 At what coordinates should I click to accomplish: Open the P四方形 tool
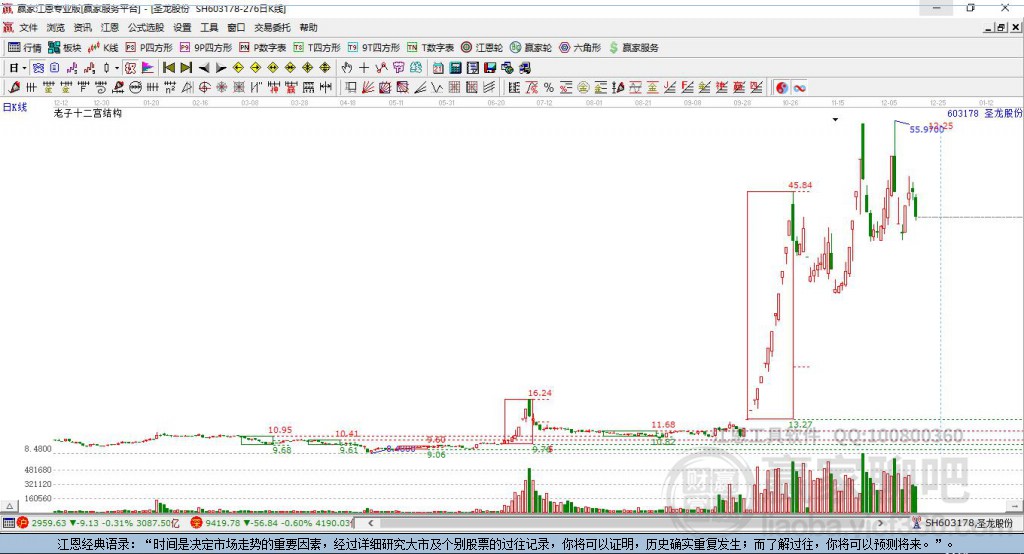click(149, 48)
